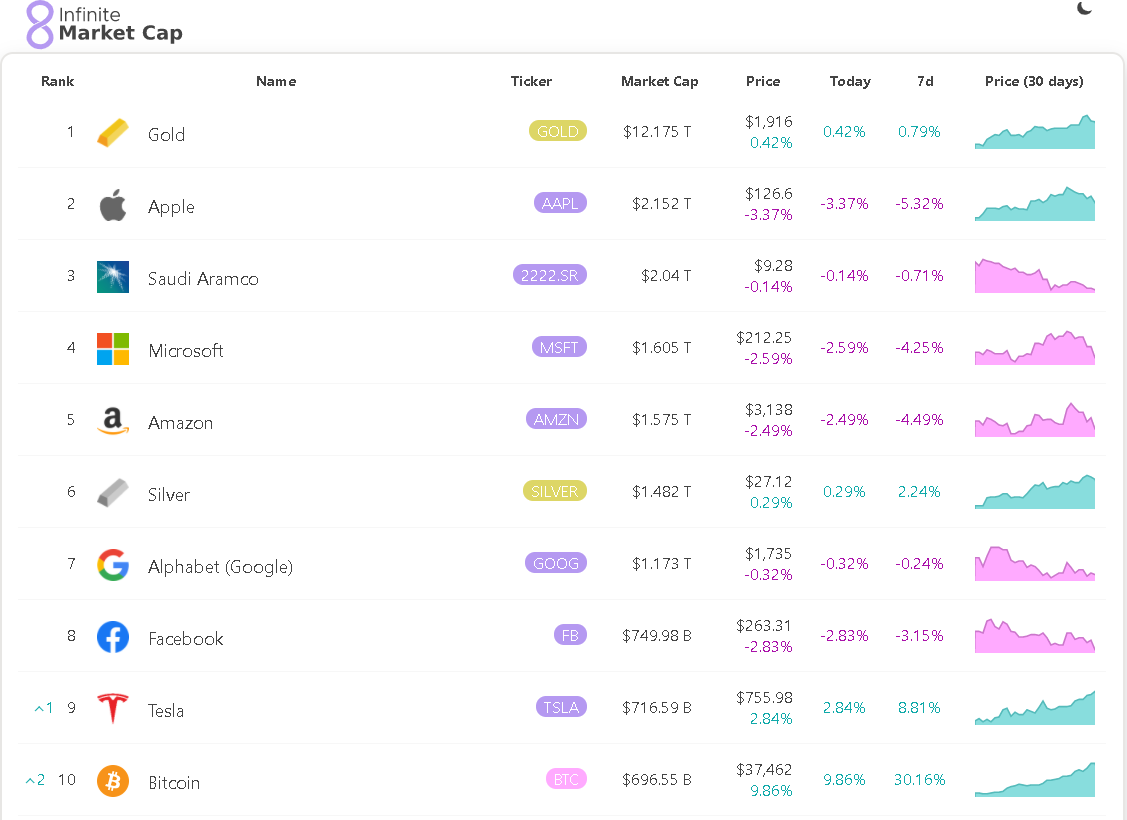The image size is (1127, 820).
Task: Open the FB ticker badge
Action: pos(571,635)
